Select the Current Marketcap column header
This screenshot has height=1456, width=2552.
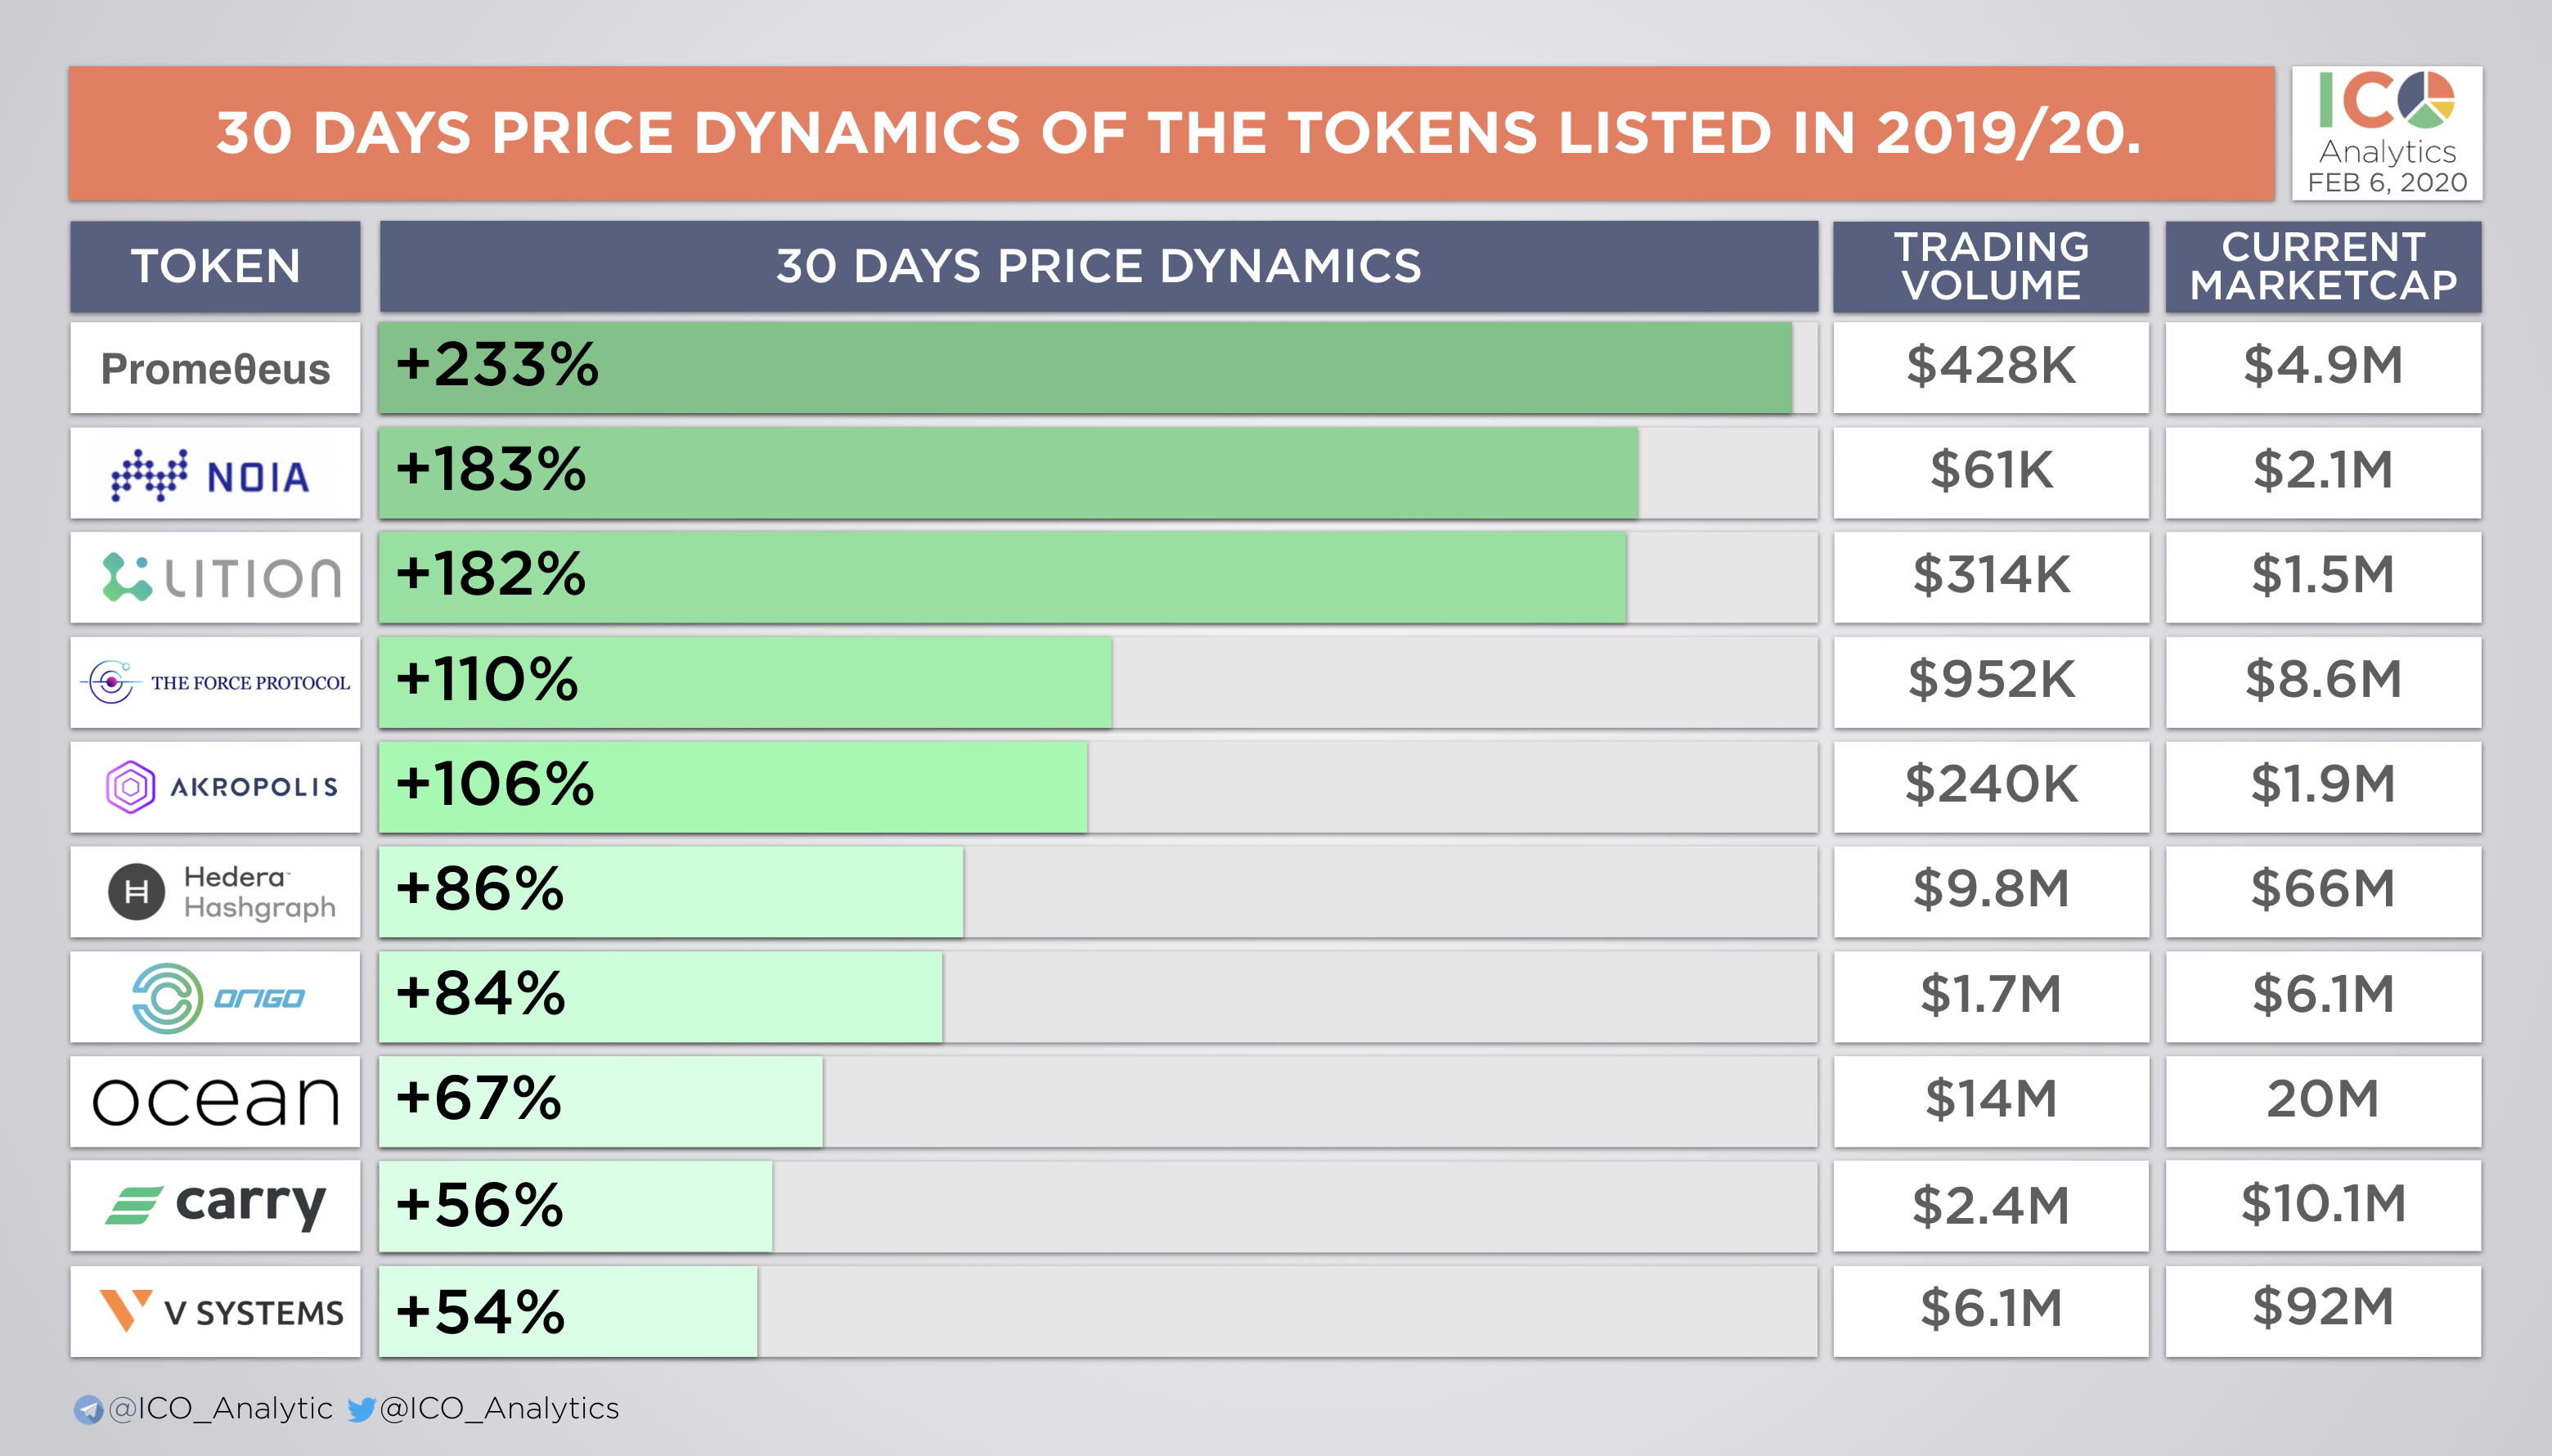tap(2322, 266)
